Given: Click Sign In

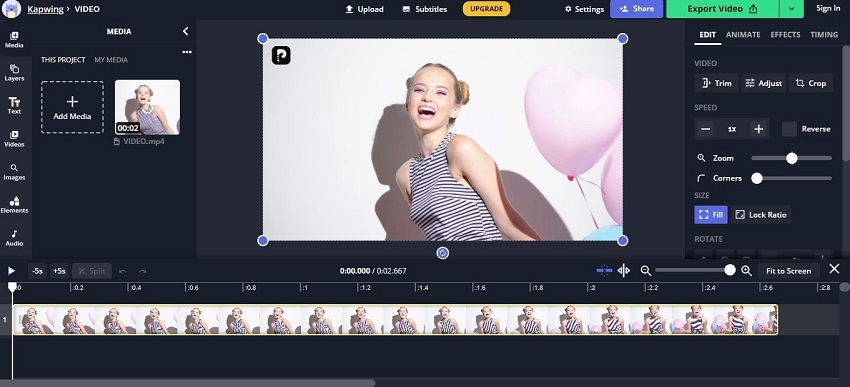Looking at the screenshot, I should coord(828,9).
